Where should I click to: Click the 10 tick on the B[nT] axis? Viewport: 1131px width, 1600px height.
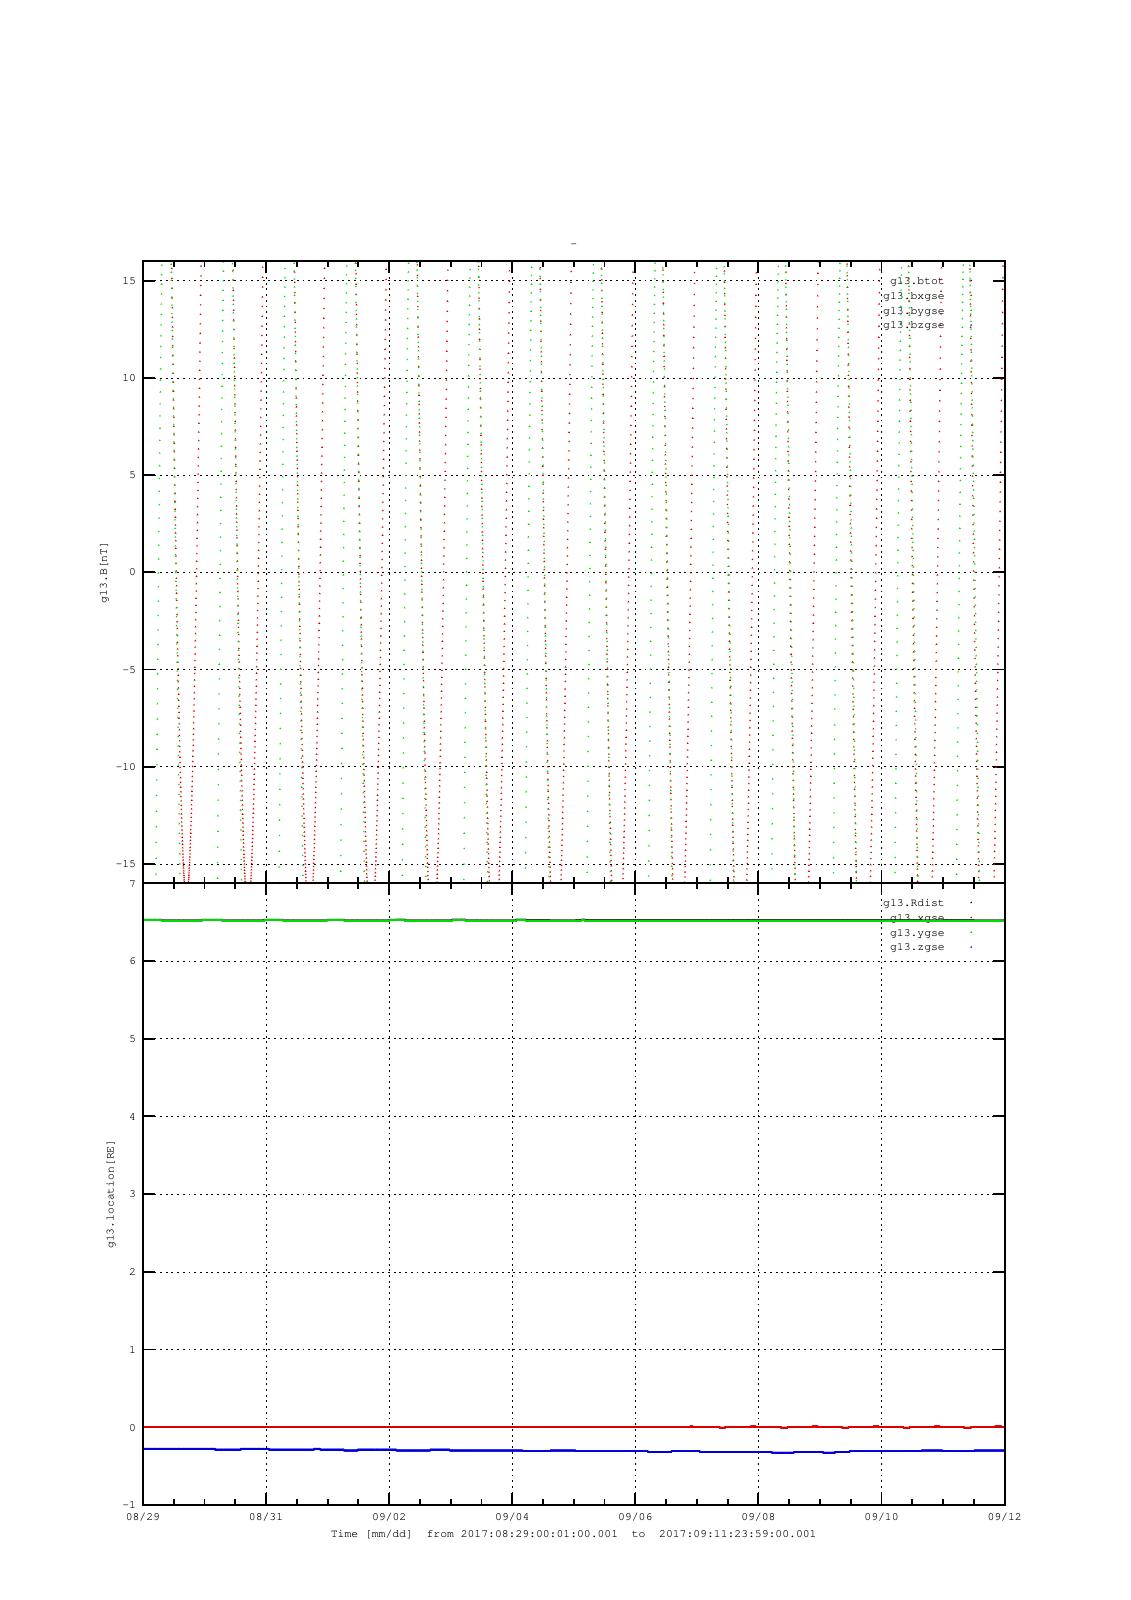(129, 378)
